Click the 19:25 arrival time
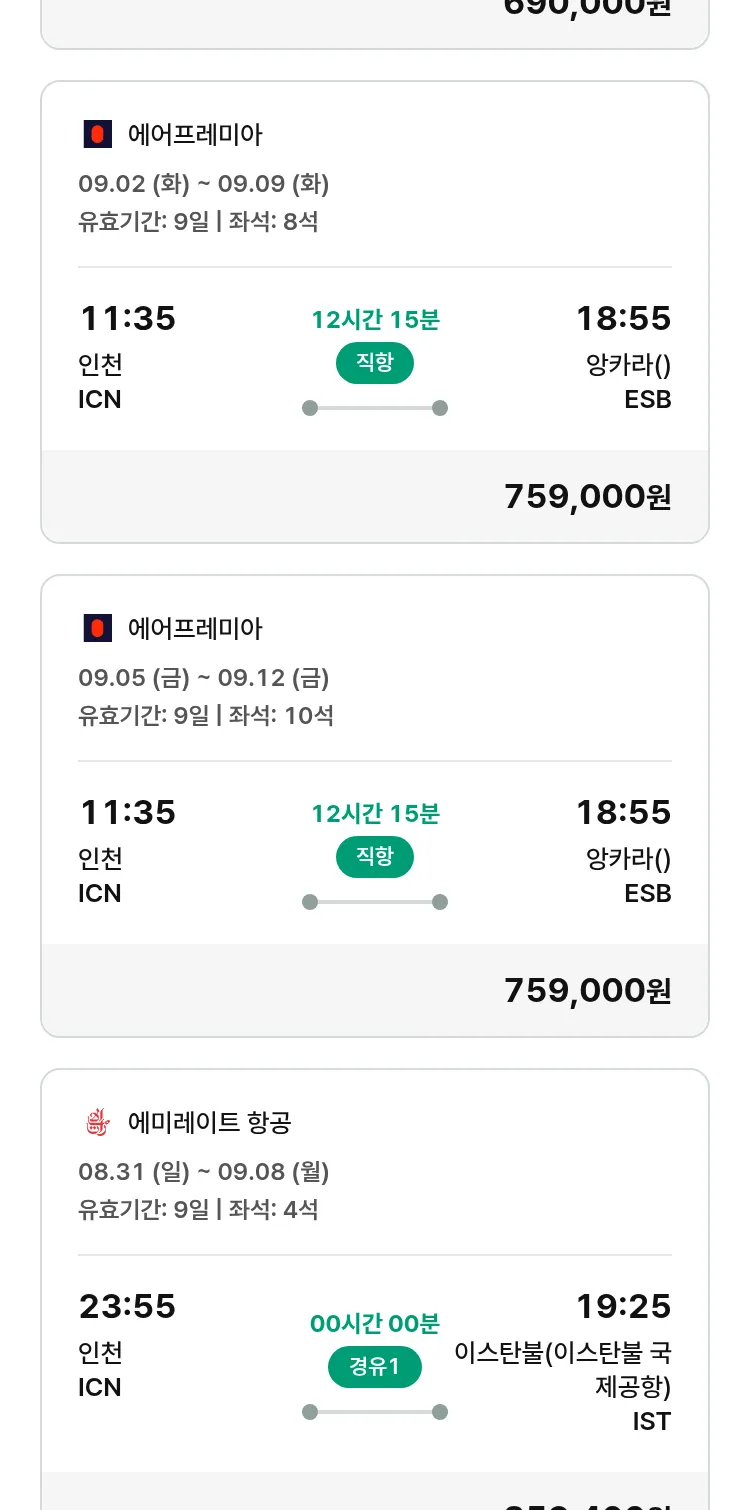 click(623, 1307)
